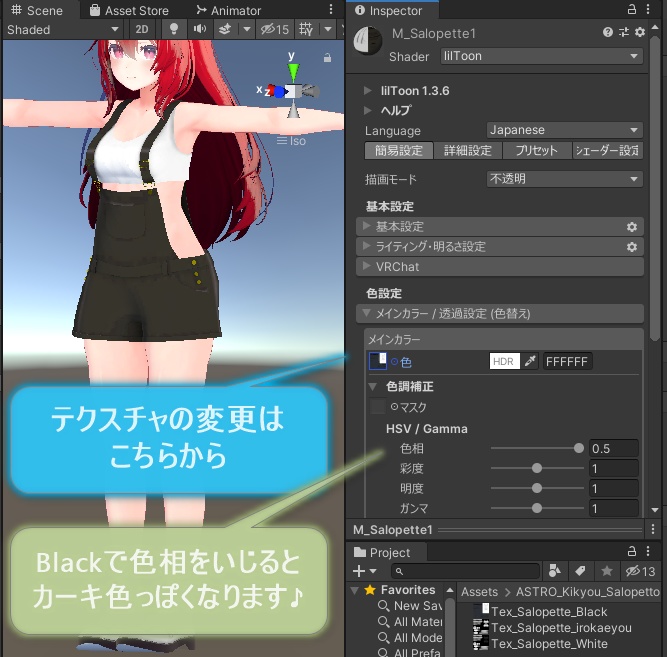The width and height of the screenshot is (667, 657).
Task: Open the 描画モード 不透明 dropdown
Action: 564,179
